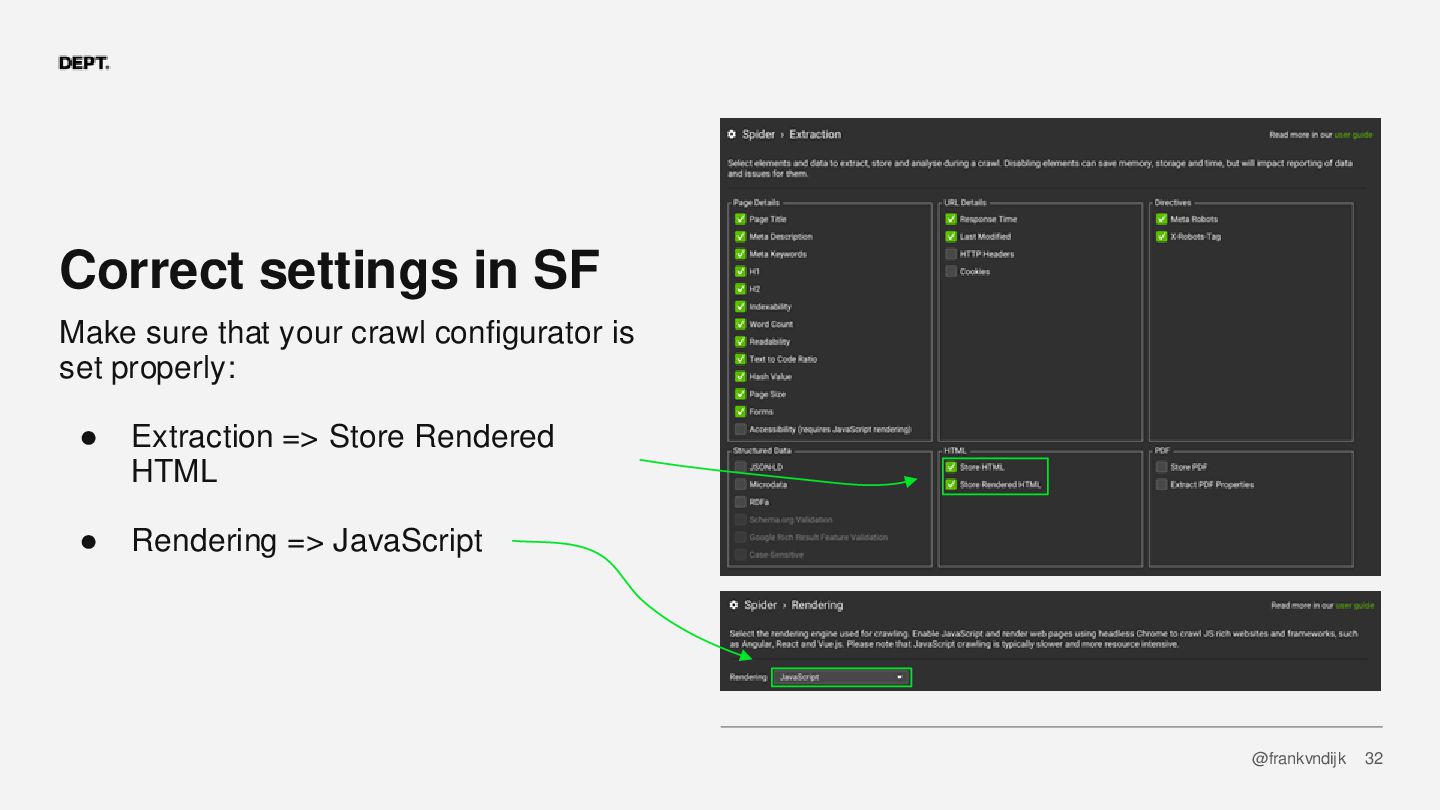Screen dimensions: 1440x810
Task: Click the 'Correct settings in SF' heading
Action: pyautogui.click(x=330, y=270)
